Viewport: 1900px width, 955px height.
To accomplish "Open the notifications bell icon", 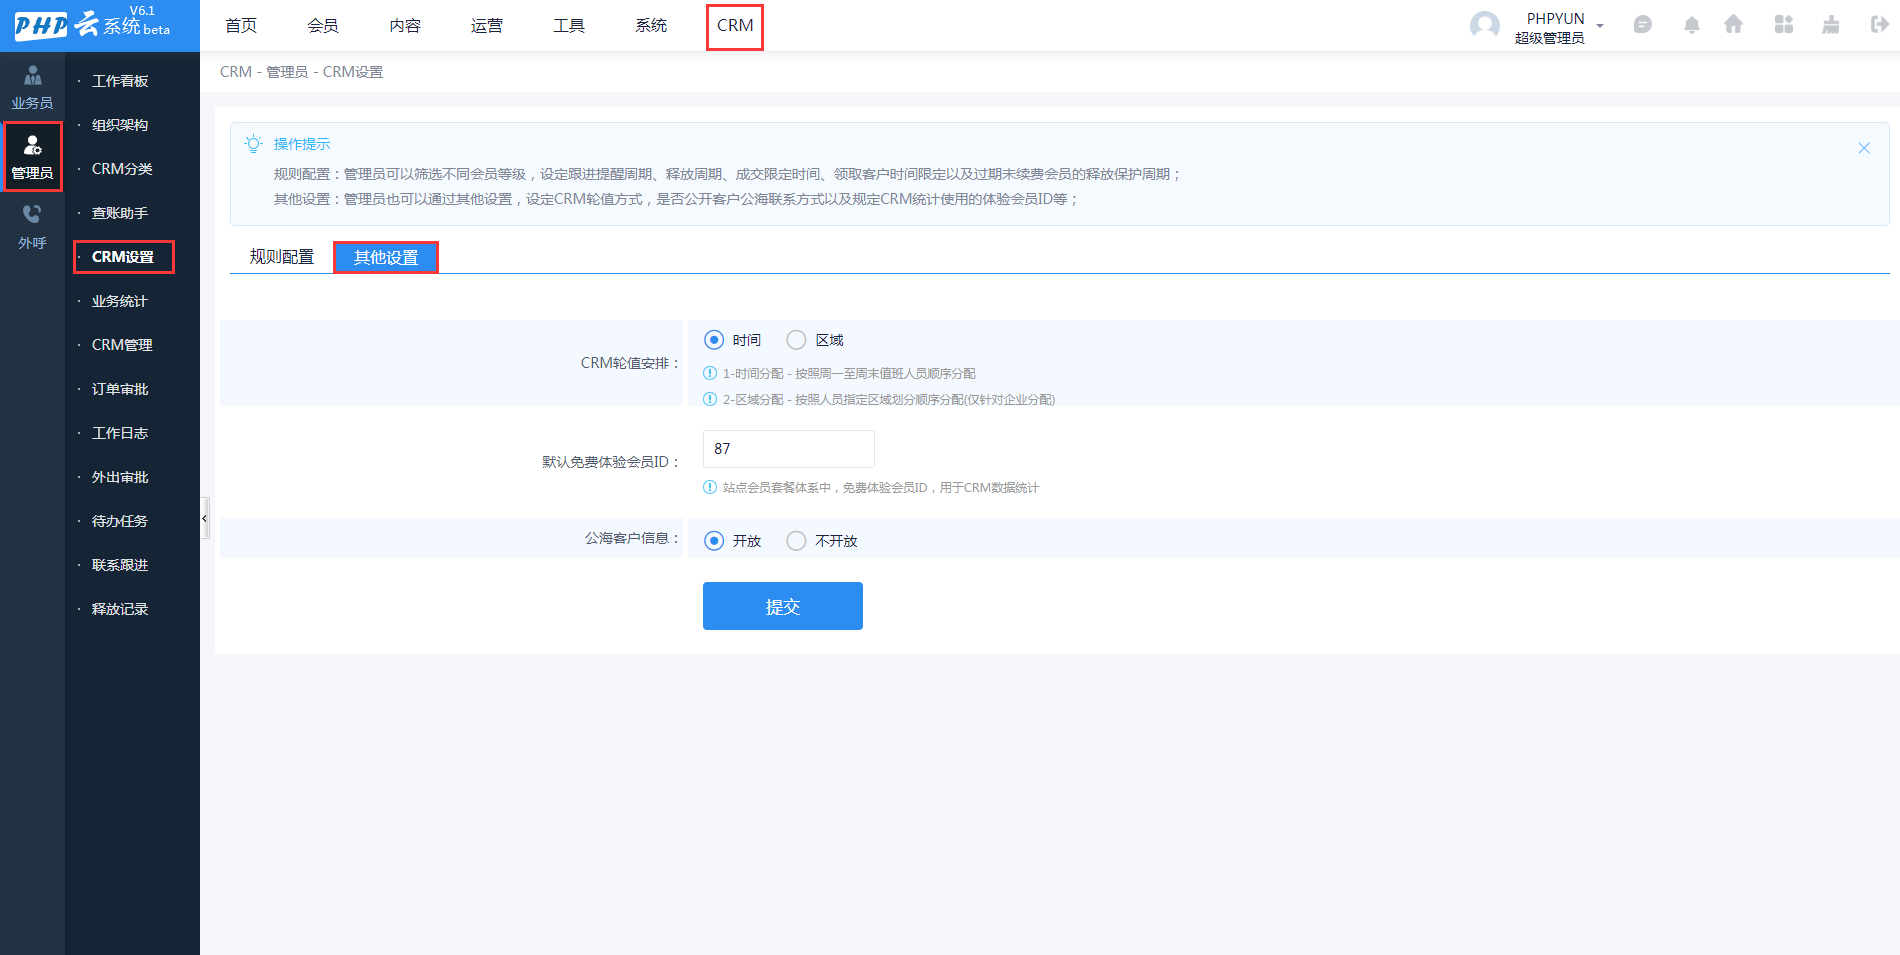I will tap(1691, 25).
